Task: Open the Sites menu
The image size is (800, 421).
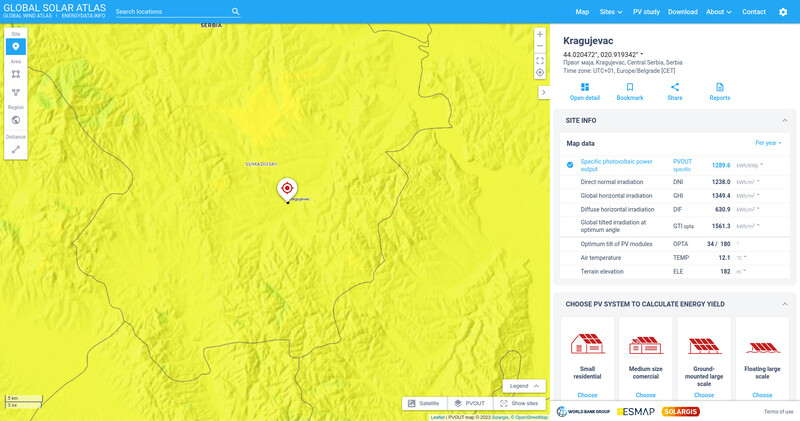Action: 610,12
